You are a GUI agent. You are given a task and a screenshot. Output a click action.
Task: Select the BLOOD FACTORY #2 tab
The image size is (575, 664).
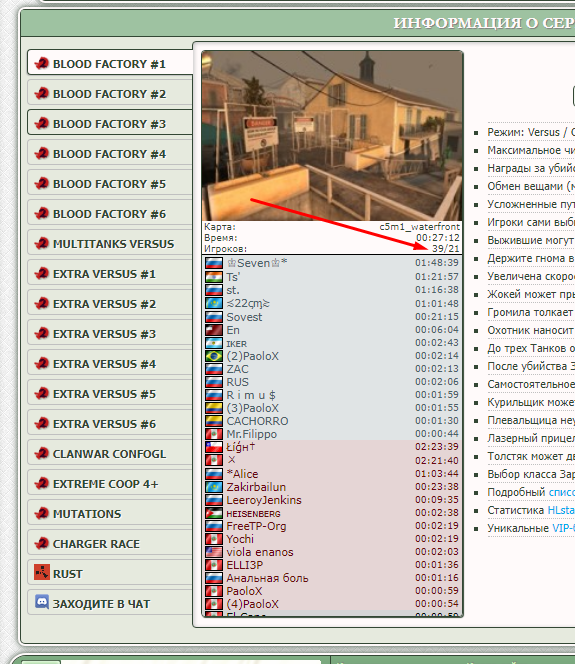[111, 93]
